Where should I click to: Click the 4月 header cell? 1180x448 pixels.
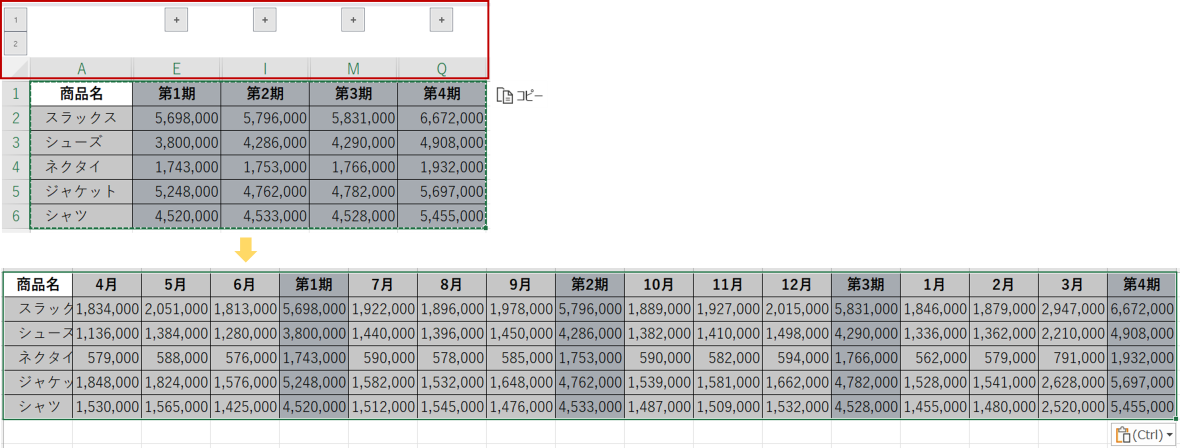[x=107, y=285]
